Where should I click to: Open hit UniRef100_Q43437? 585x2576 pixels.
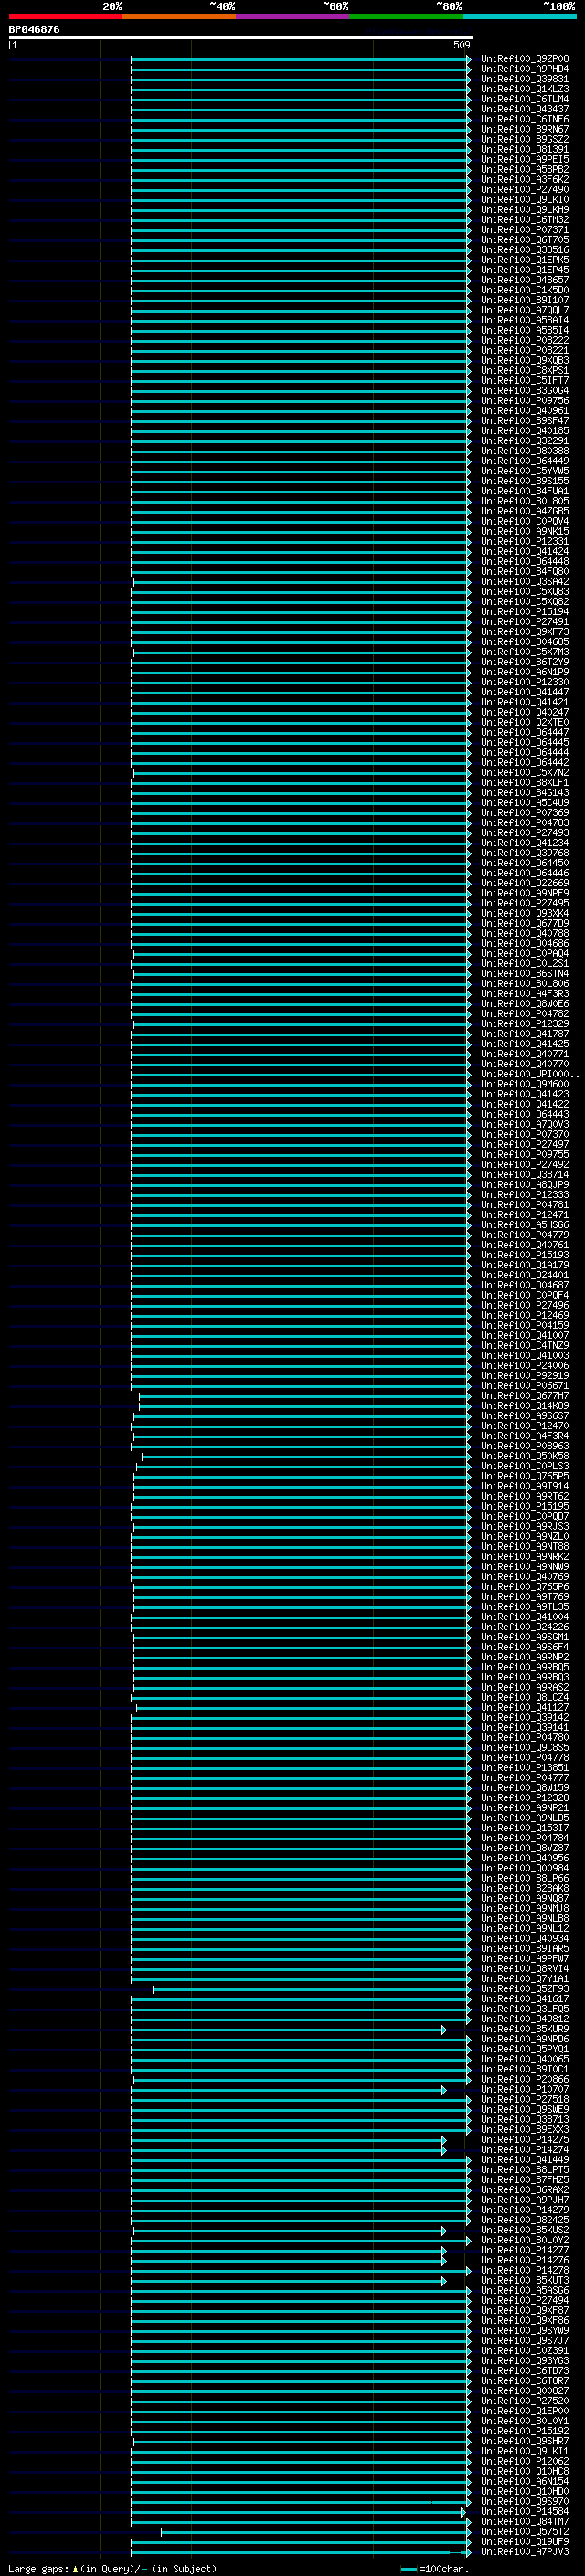[x=525, y=109]
